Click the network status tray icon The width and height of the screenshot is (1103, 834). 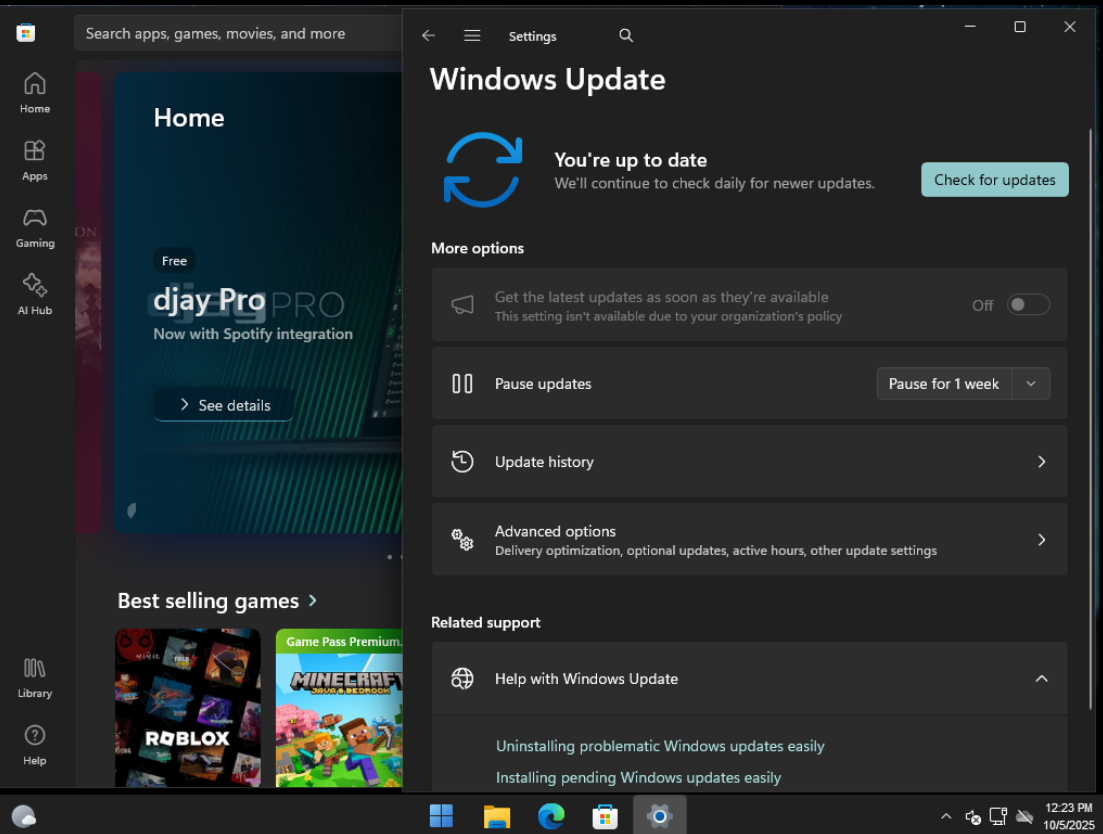(x=998, y=816)
